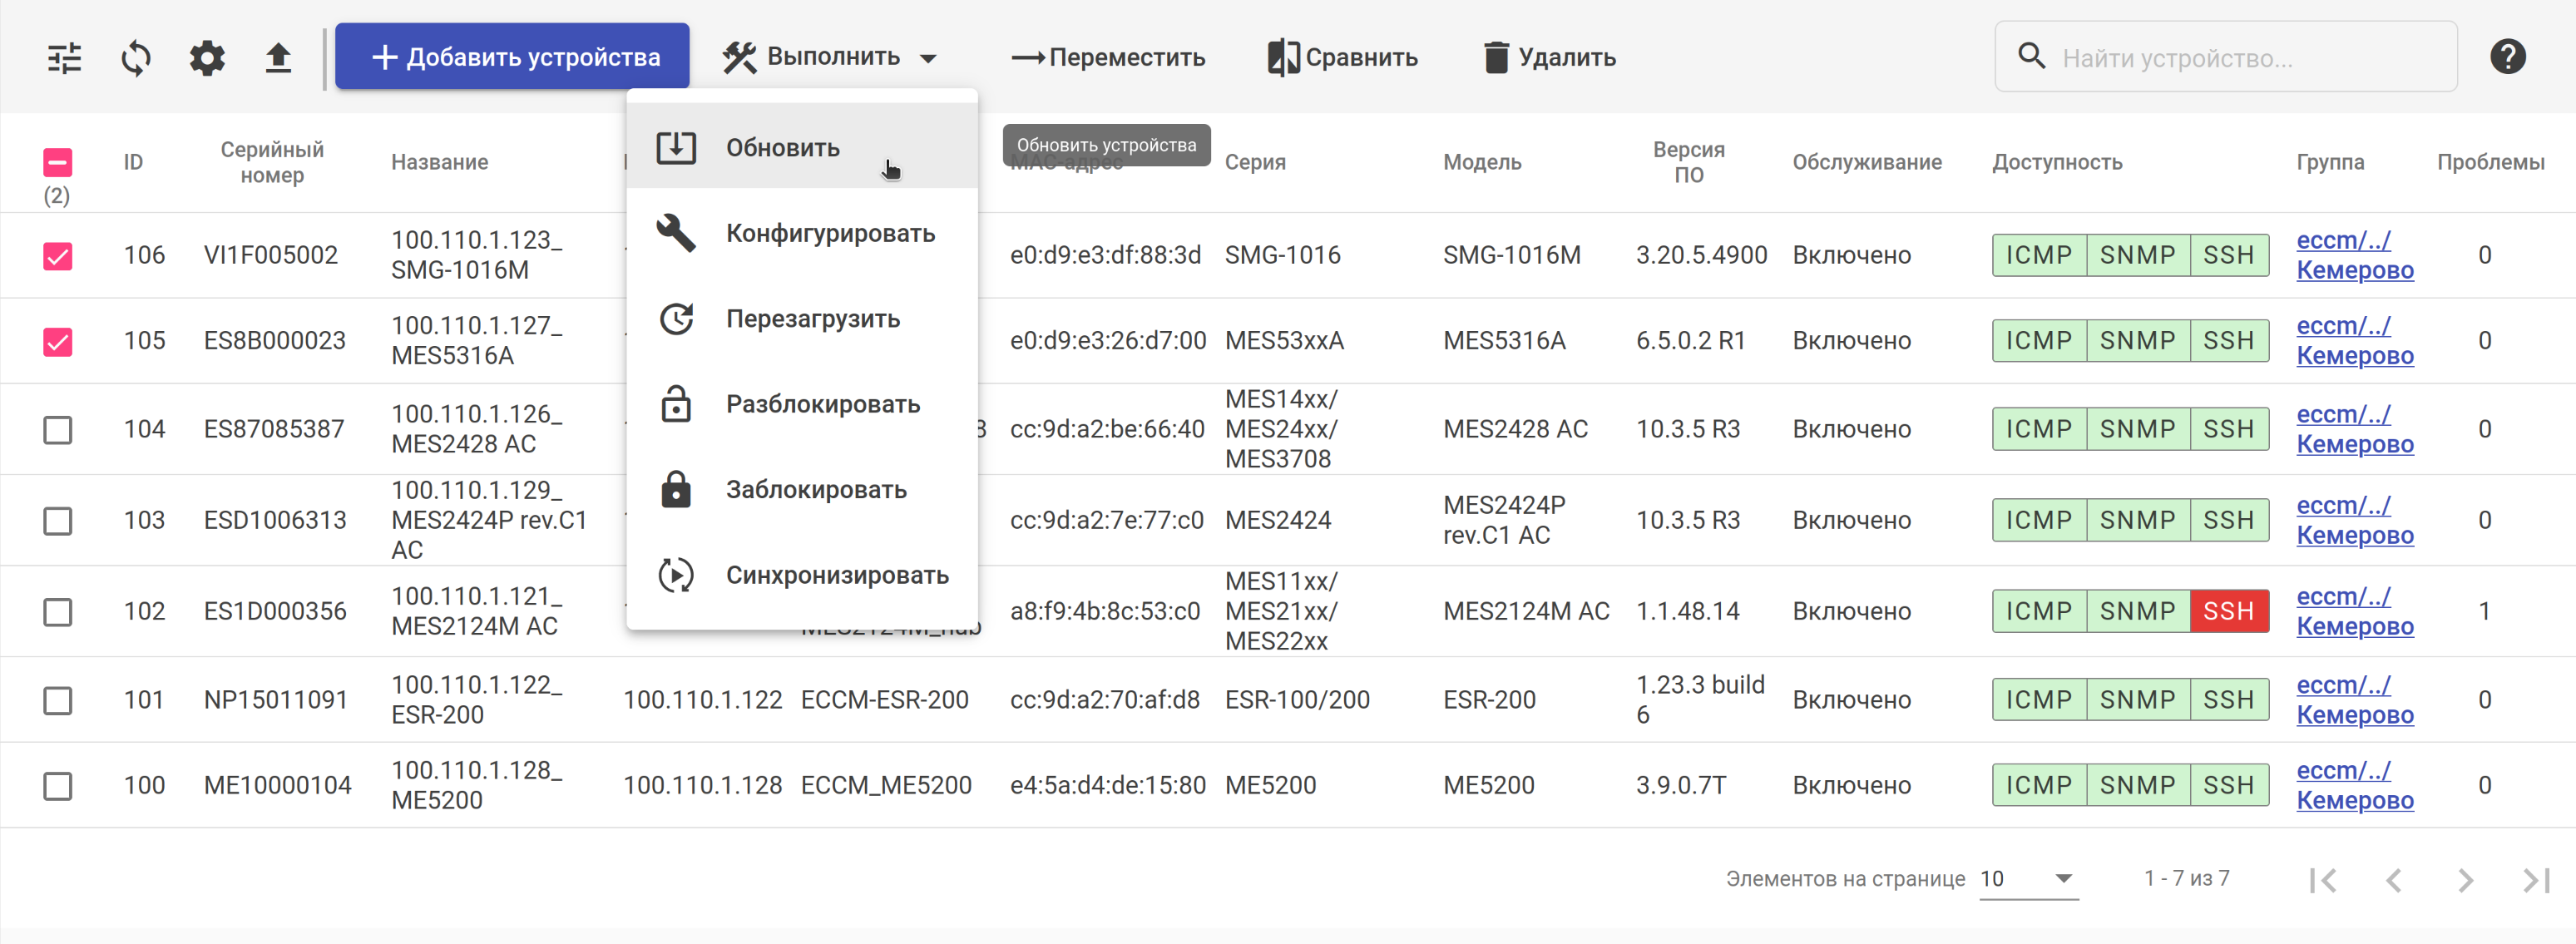Uncheck the checkbox for device ID 106
The height and width of the screenshot is (944, 2576).
[58, 256]
